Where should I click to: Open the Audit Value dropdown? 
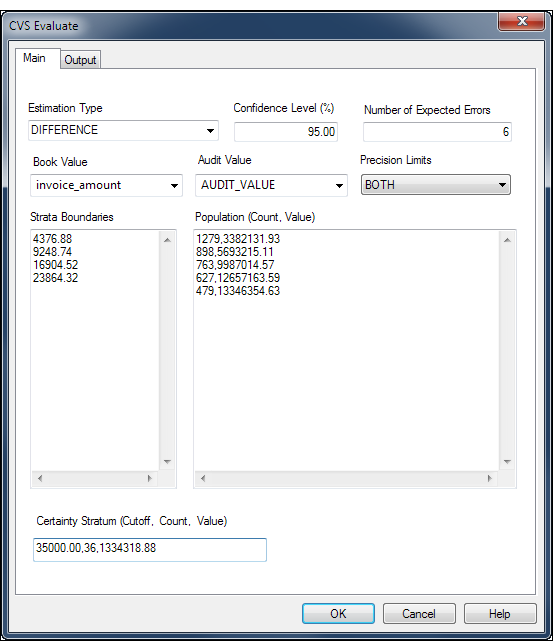pos(271,185)
